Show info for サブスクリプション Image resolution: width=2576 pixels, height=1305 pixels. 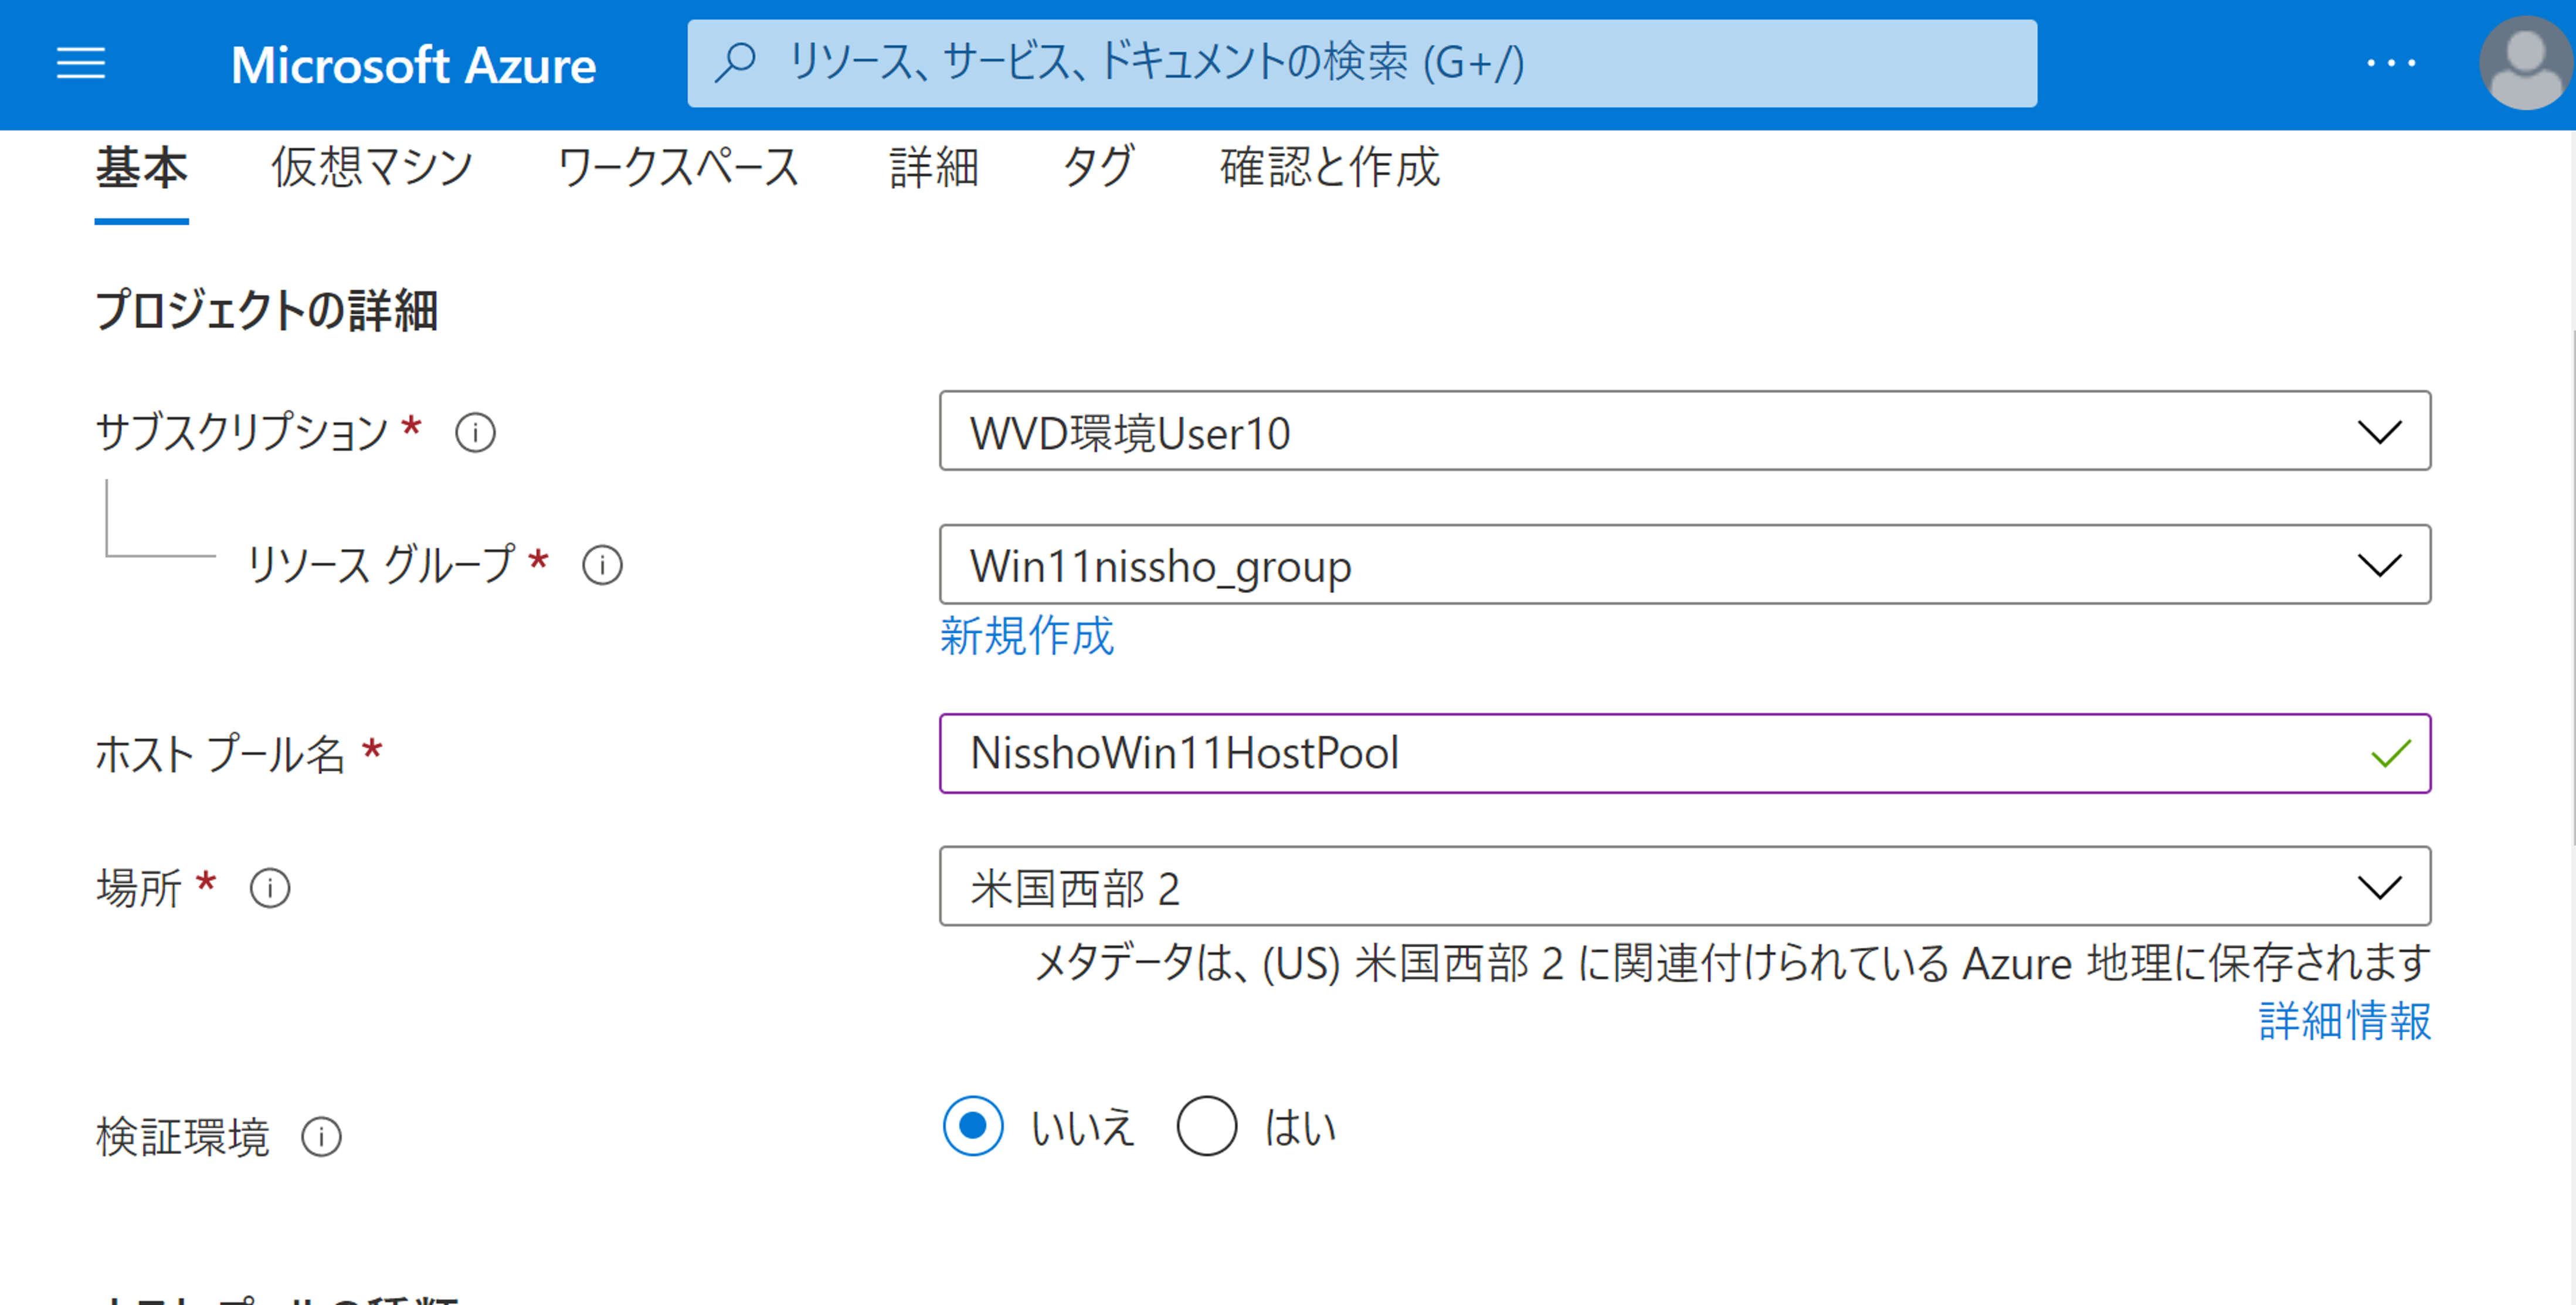point(475,433)
